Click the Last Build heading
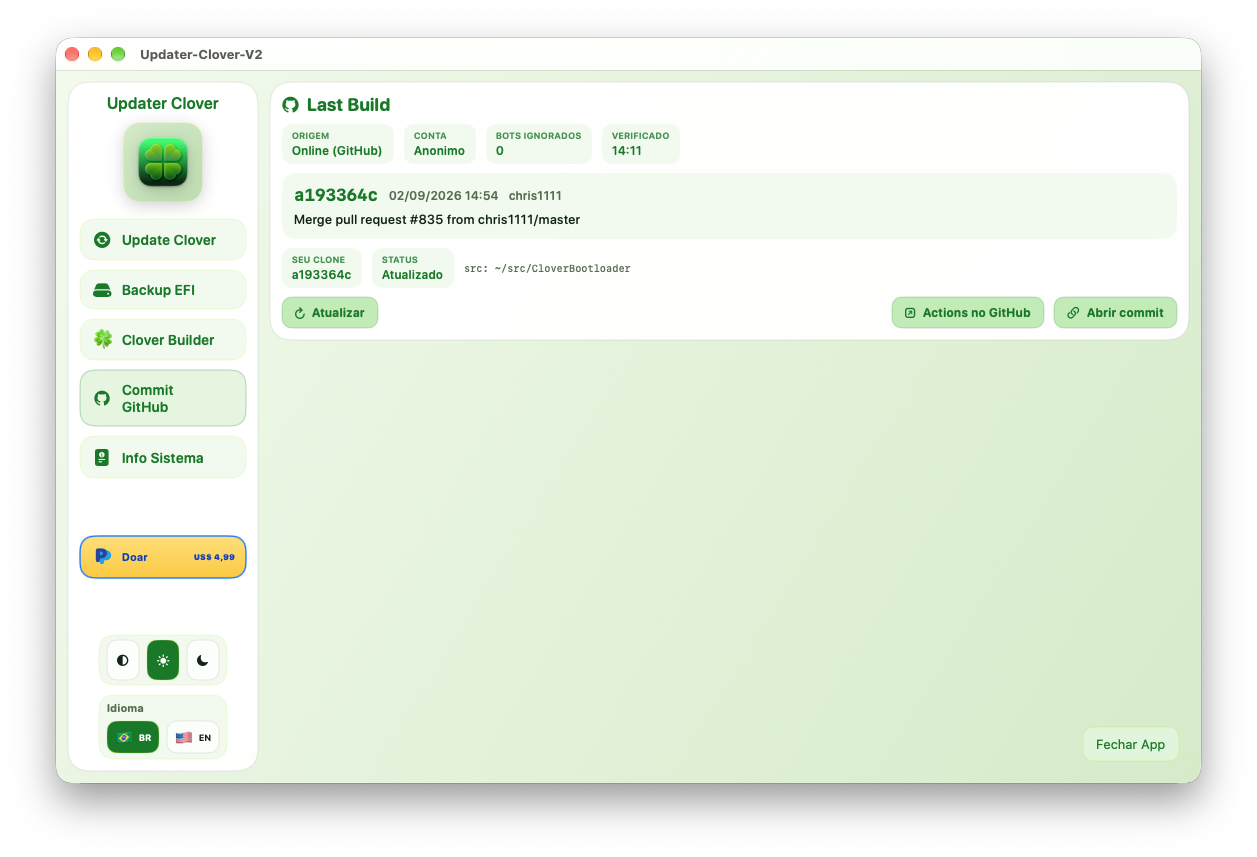This screenshot has width=1257, height=857. [x=348, y=105]
